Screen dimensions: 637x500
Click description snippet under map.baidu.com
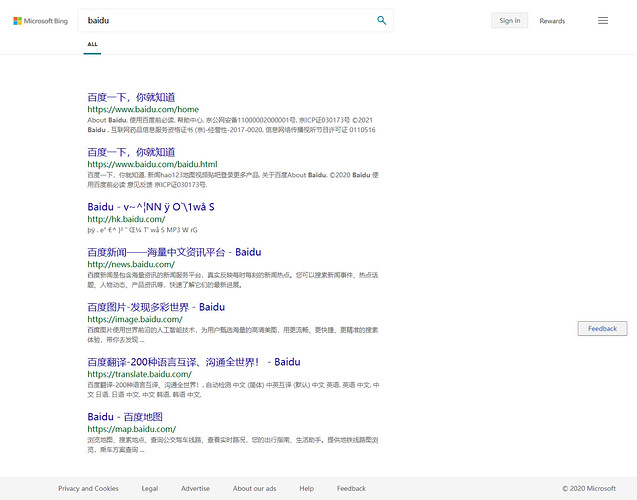[x=233, y=444]
